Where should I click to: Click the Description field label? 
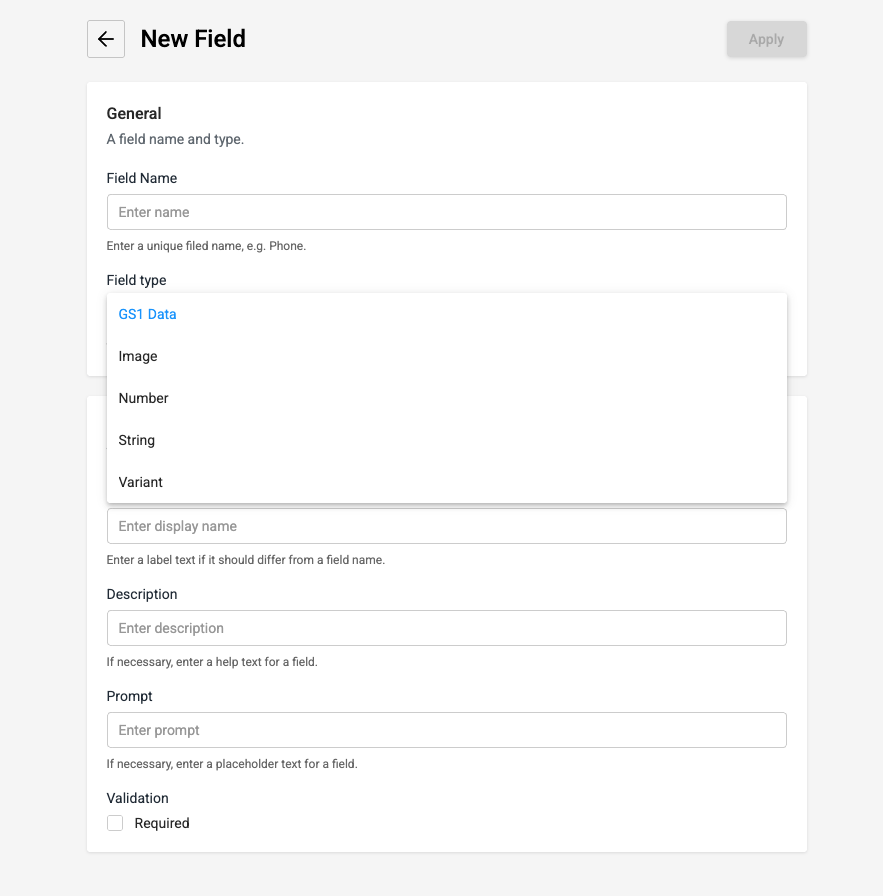142,594
